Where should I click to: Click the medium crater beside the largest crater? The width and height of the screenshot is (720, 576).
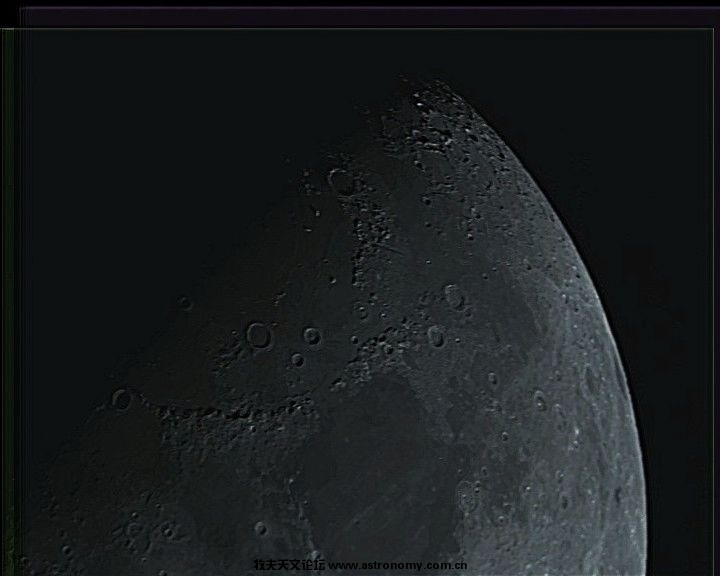coord(311,336)
